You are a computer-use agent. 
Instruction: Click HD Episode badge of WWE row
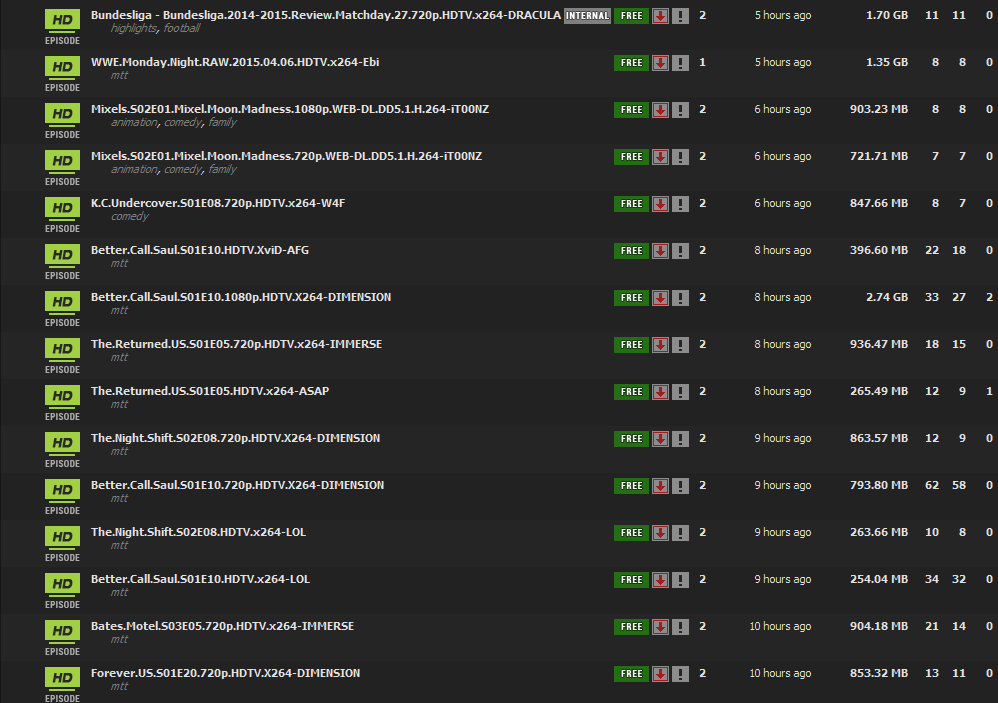coord(62,74)
